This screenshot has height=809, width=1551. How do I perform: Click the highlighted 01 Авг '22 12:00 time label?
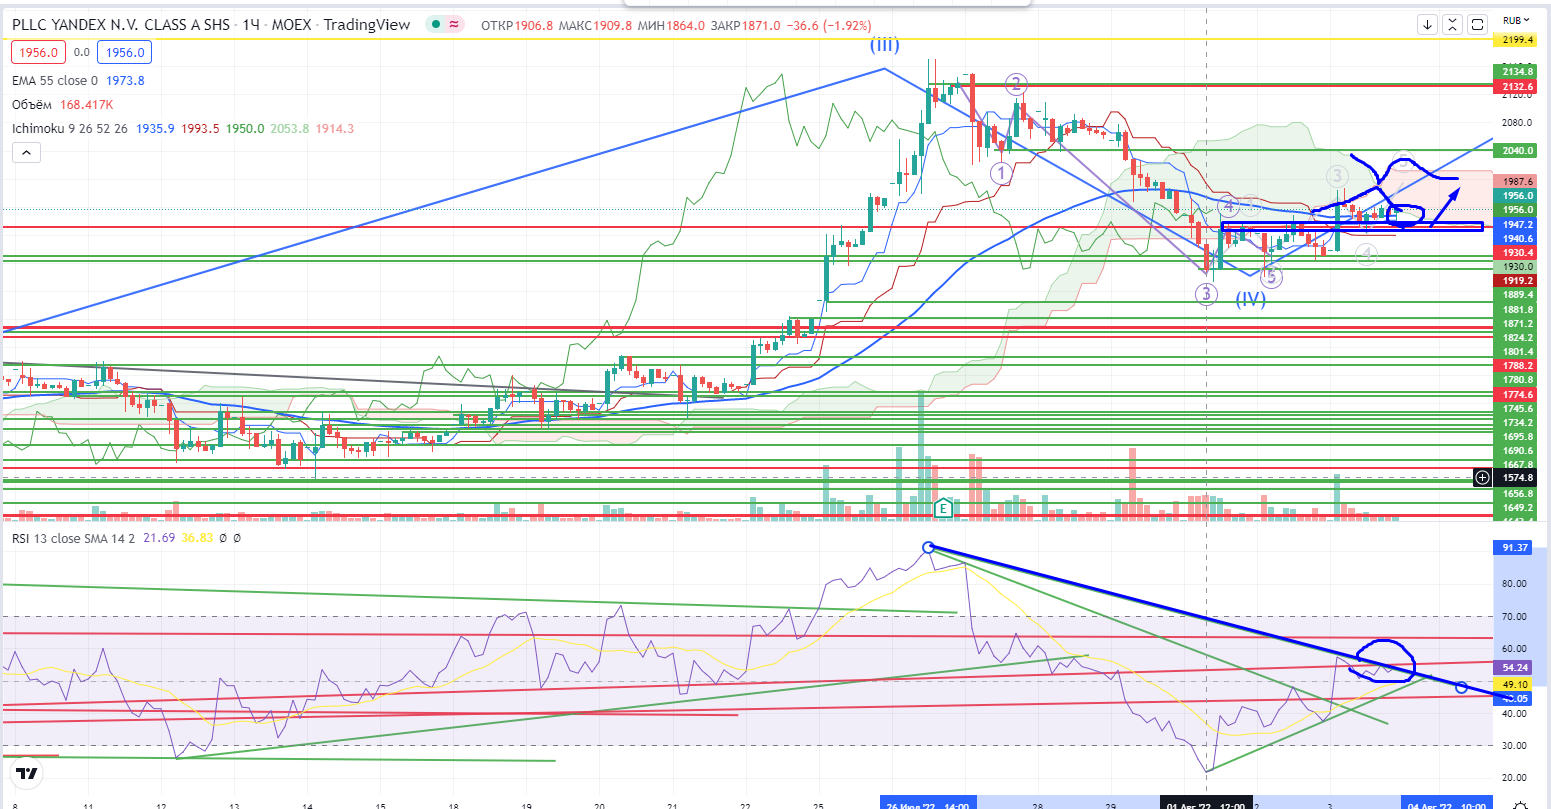click(1206, 803)
